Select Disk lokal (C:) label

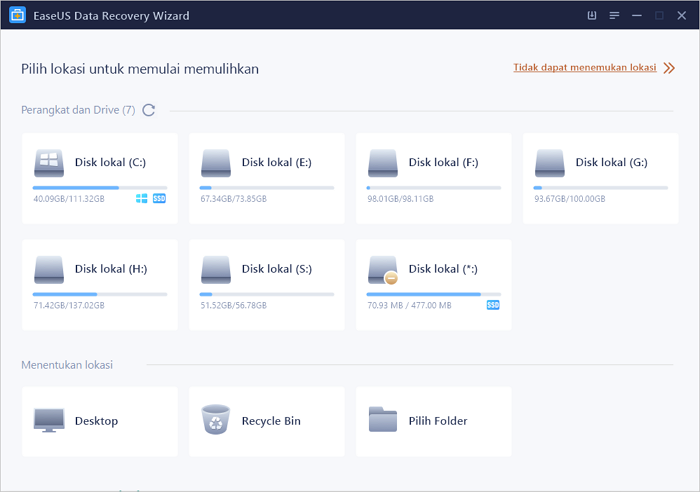[110, 163]
